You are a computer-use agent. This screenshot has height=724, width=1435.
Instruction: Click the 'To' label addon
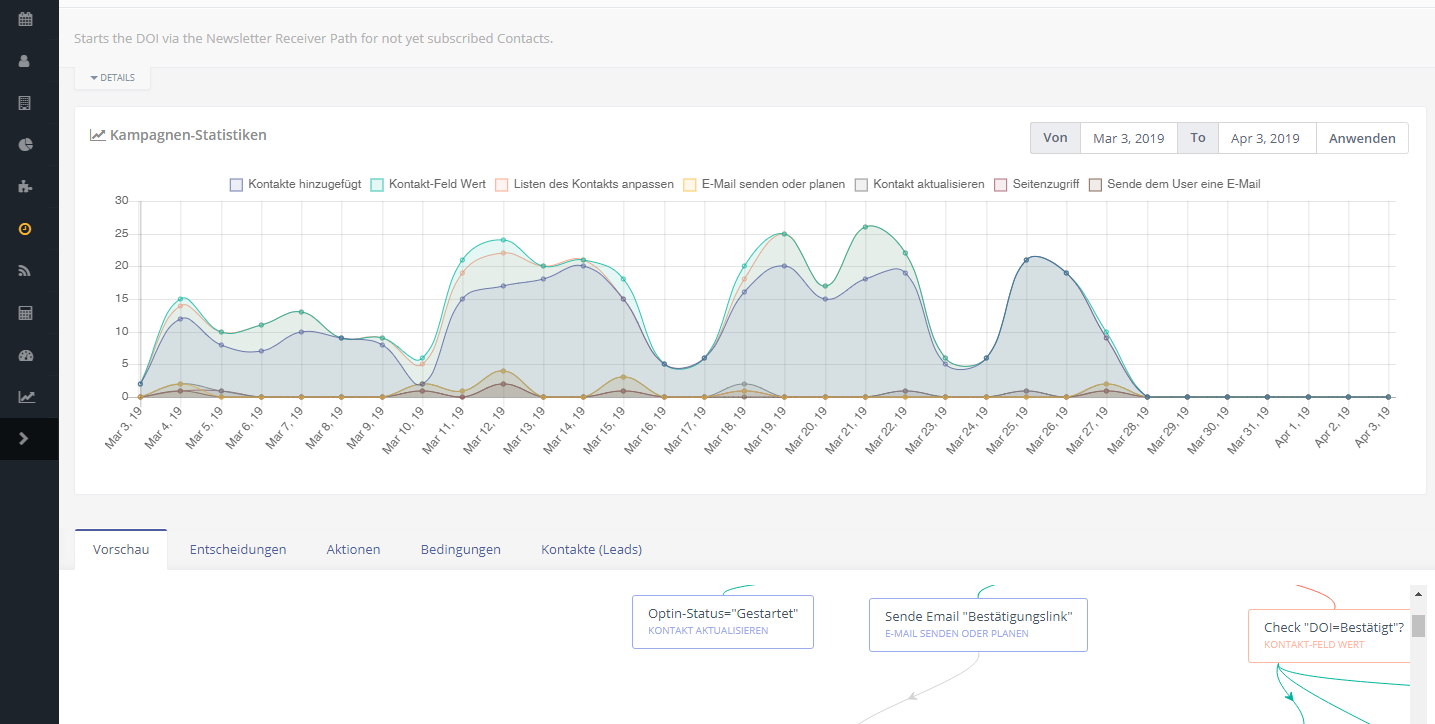coord(1198,138)
